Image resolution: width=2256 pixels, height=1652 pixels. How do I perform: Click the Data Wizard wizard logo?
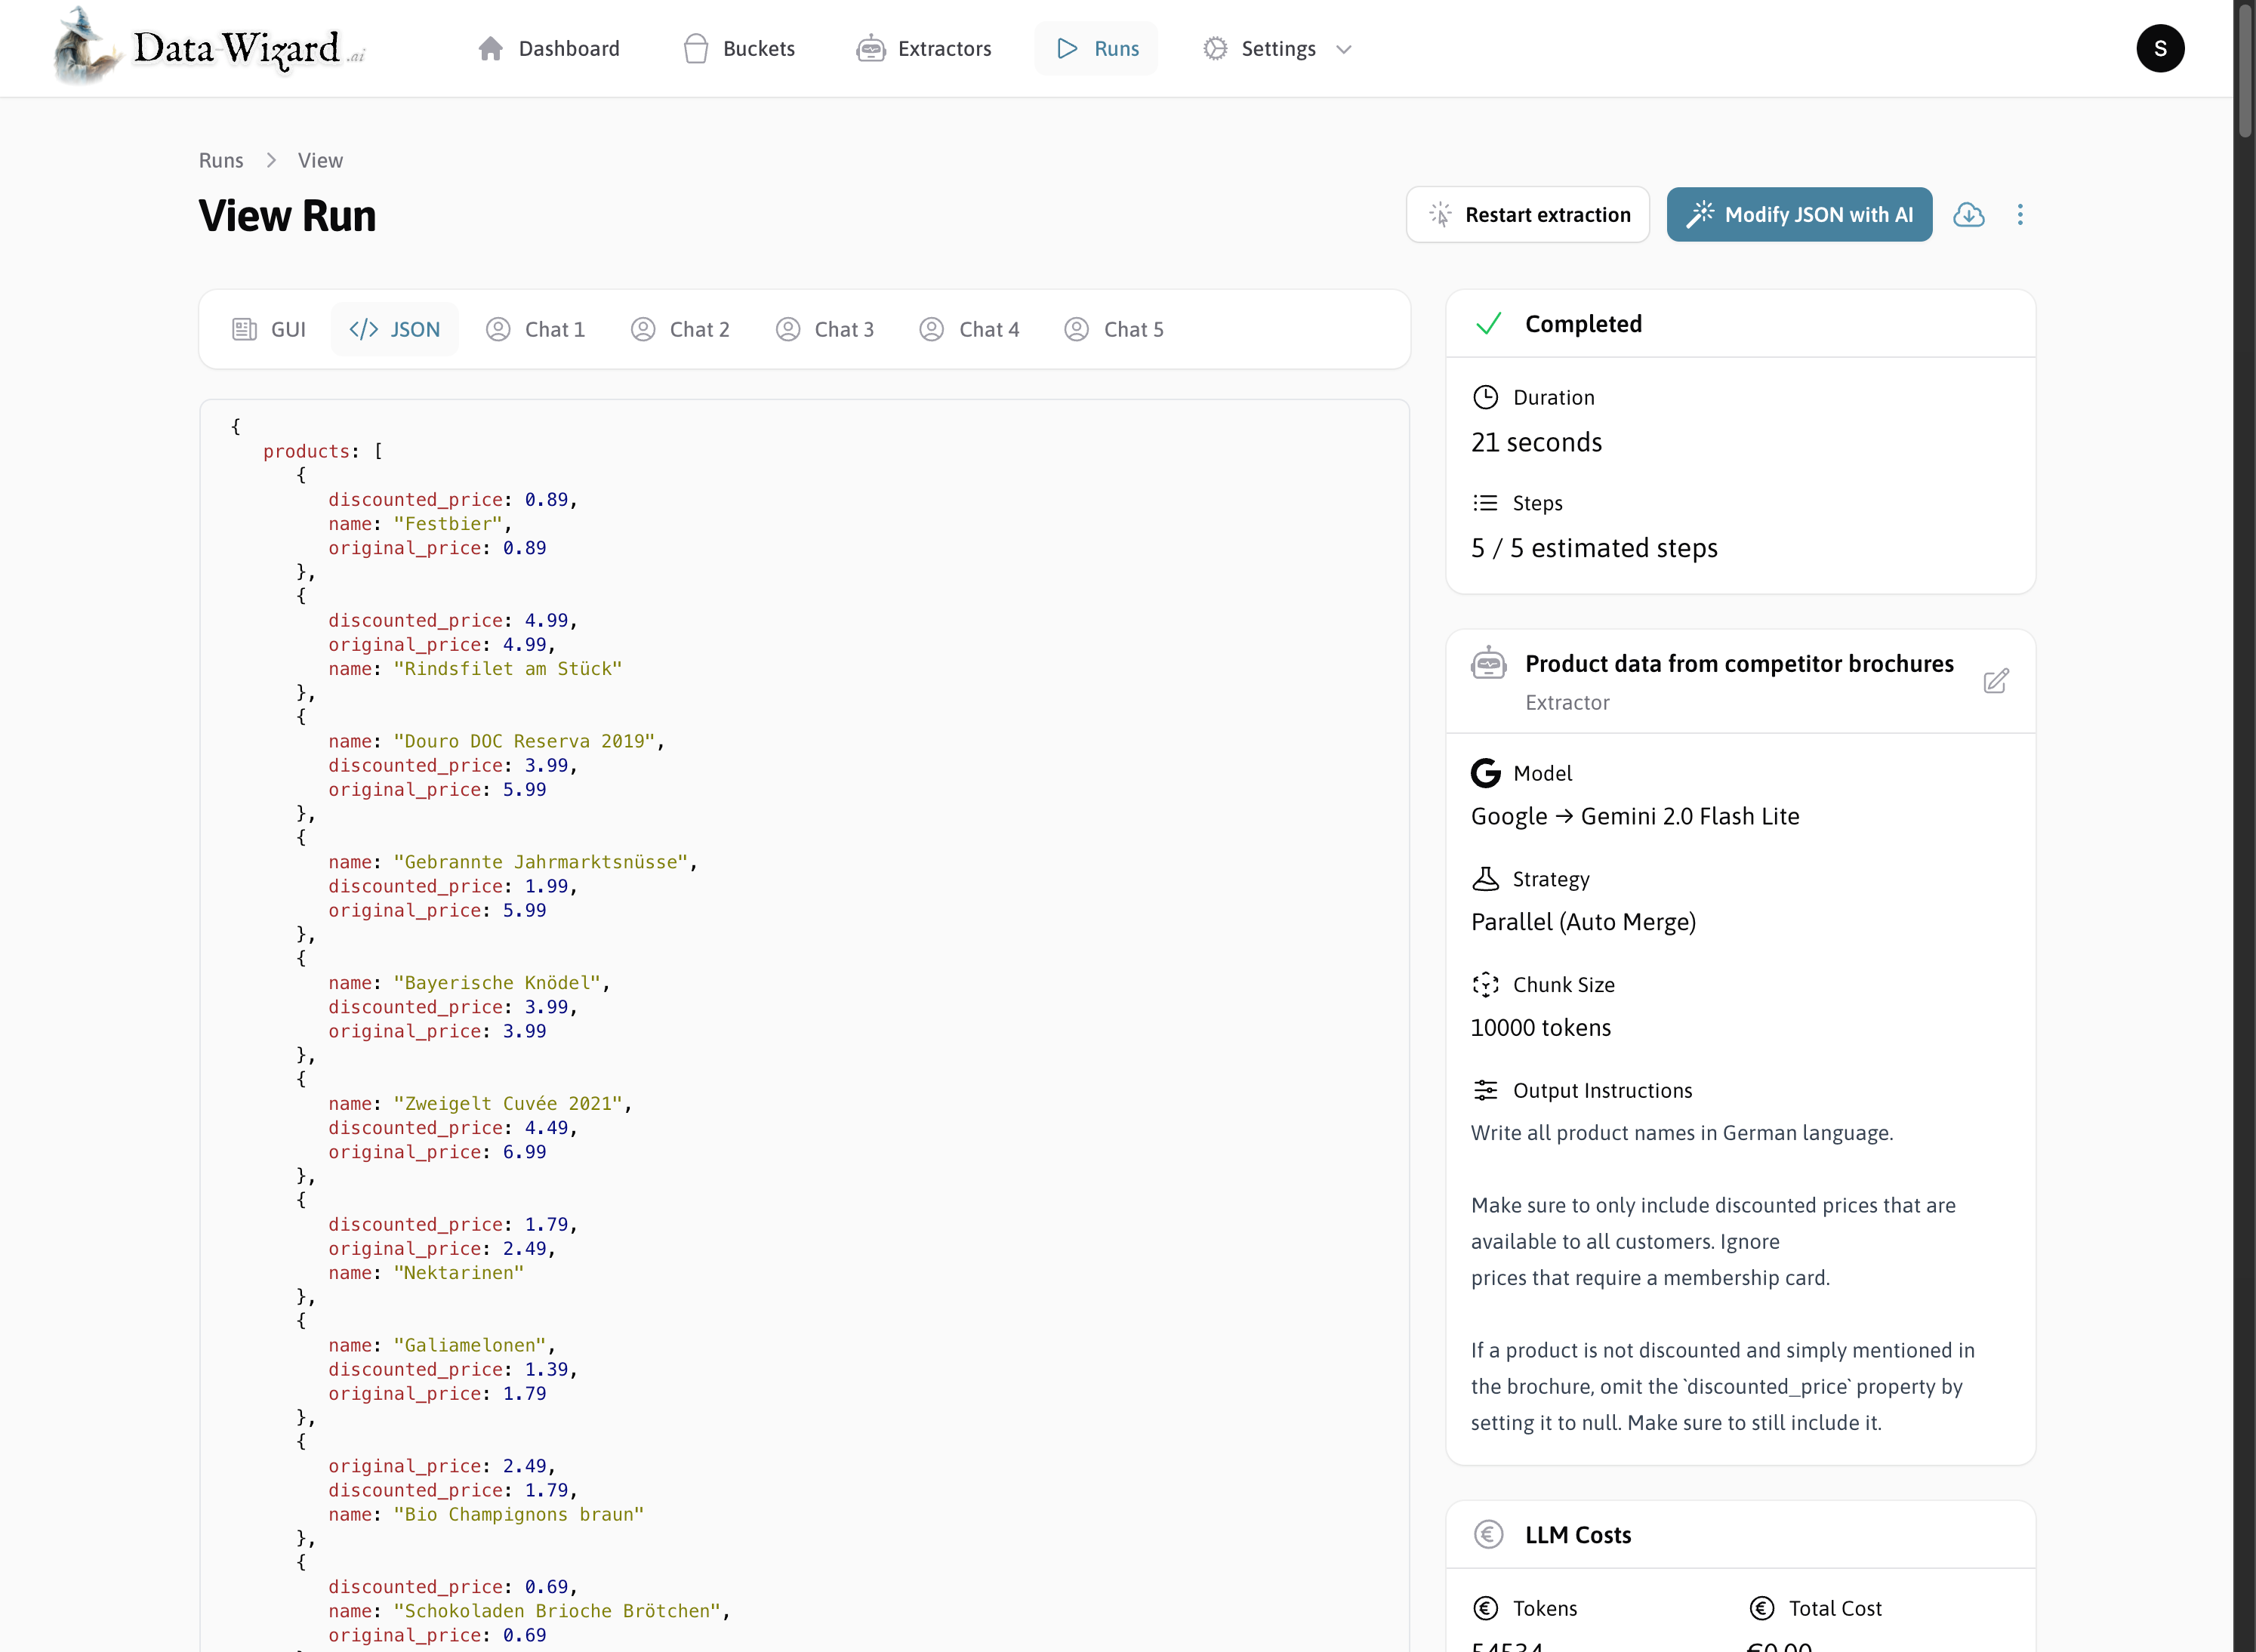tap(85, 47)
